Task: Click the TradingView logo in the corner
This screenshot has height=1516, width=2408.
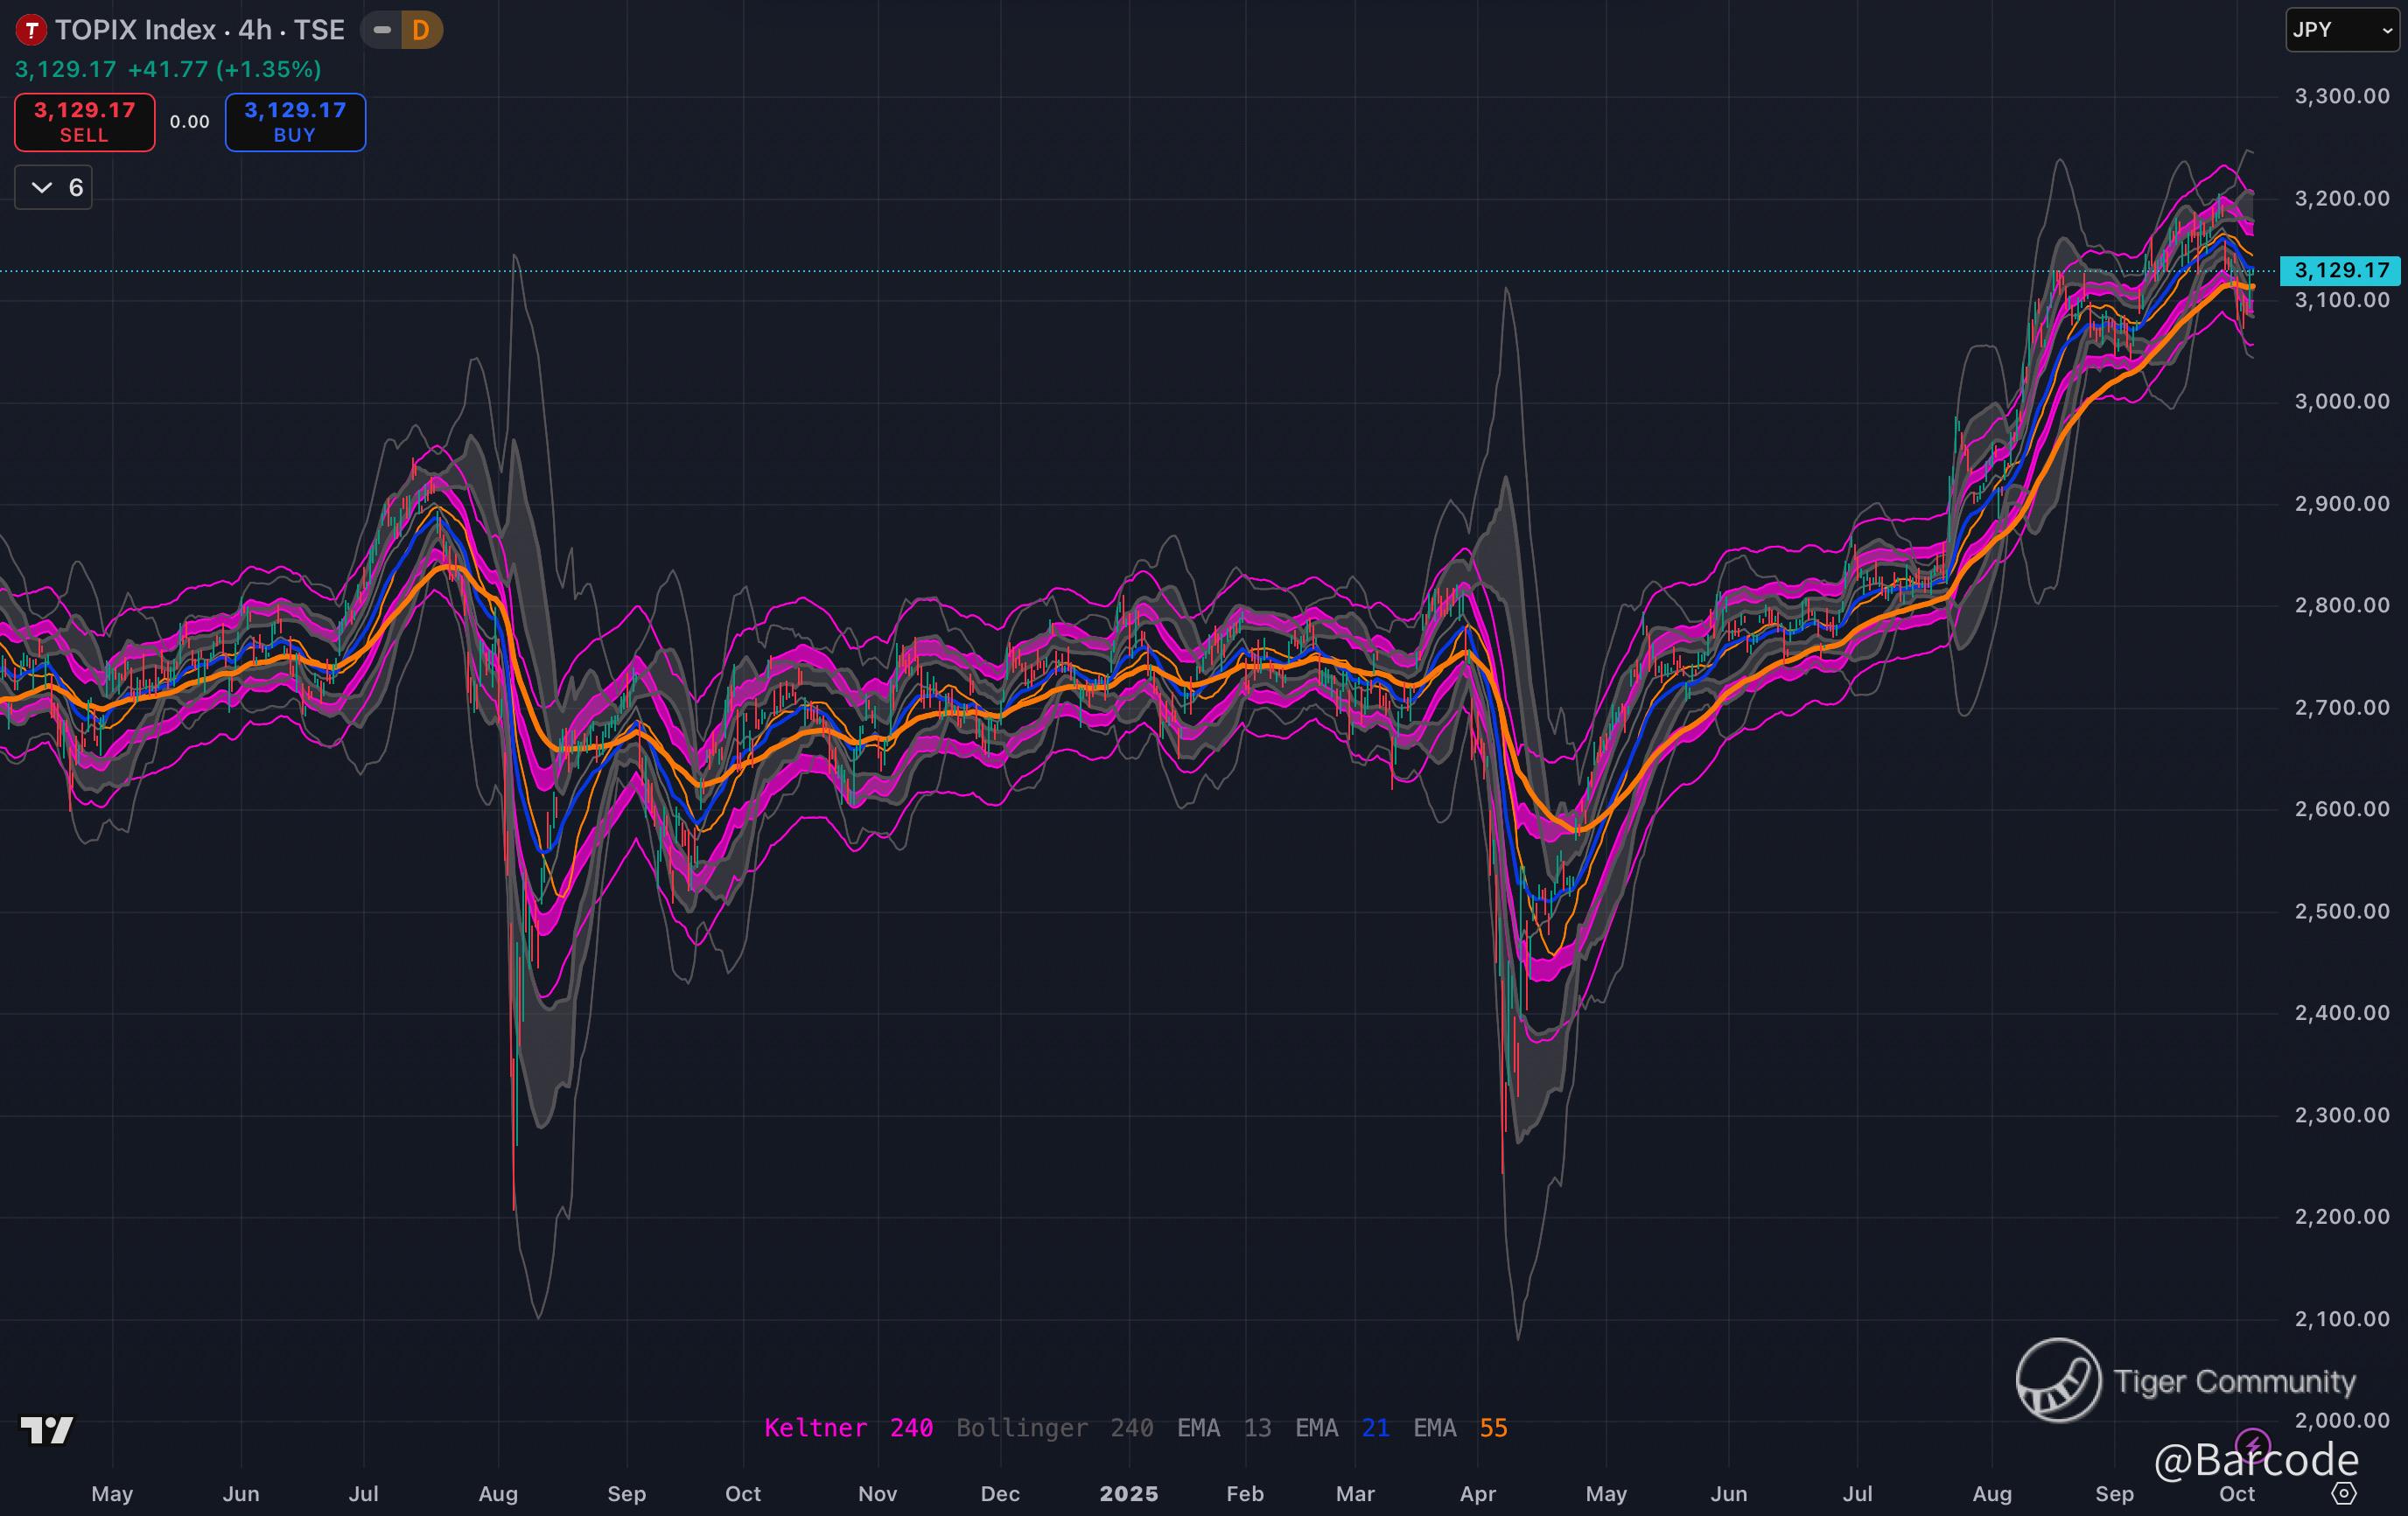Action: point(47,1430)
